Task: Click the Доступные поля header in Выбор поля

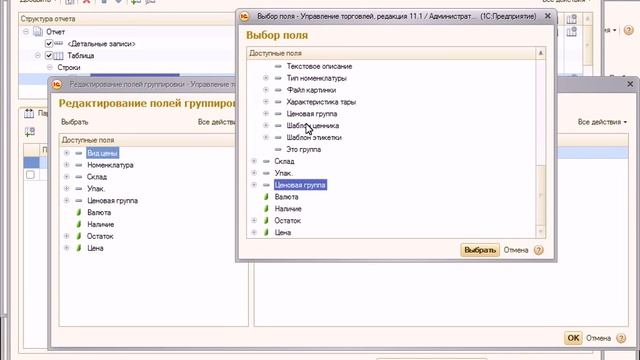Action: point(391,53)
